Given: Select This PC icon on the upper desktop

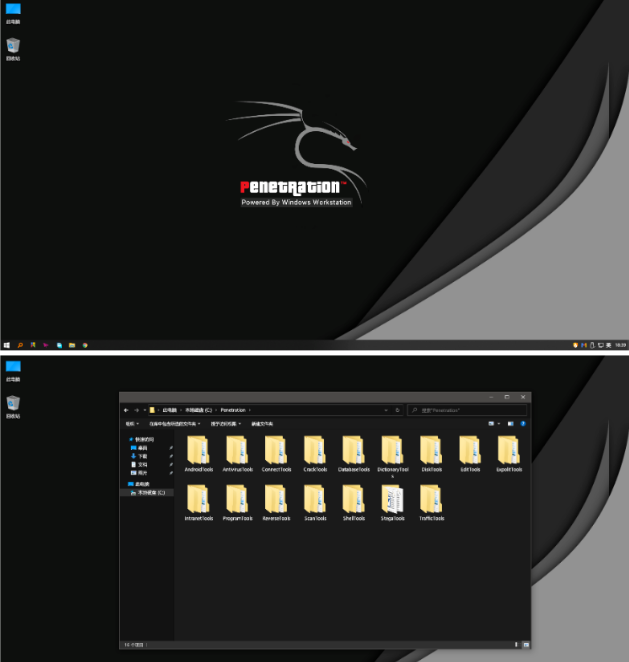Looking at the screenshot, I should point(13,13).
